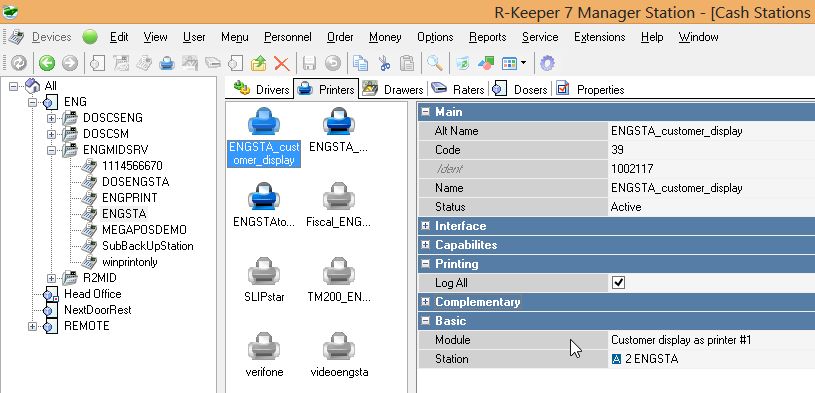This screenshot has width=815, height=393.
Task: Click the blue printer toolbar icon
Action: point(166,63)
